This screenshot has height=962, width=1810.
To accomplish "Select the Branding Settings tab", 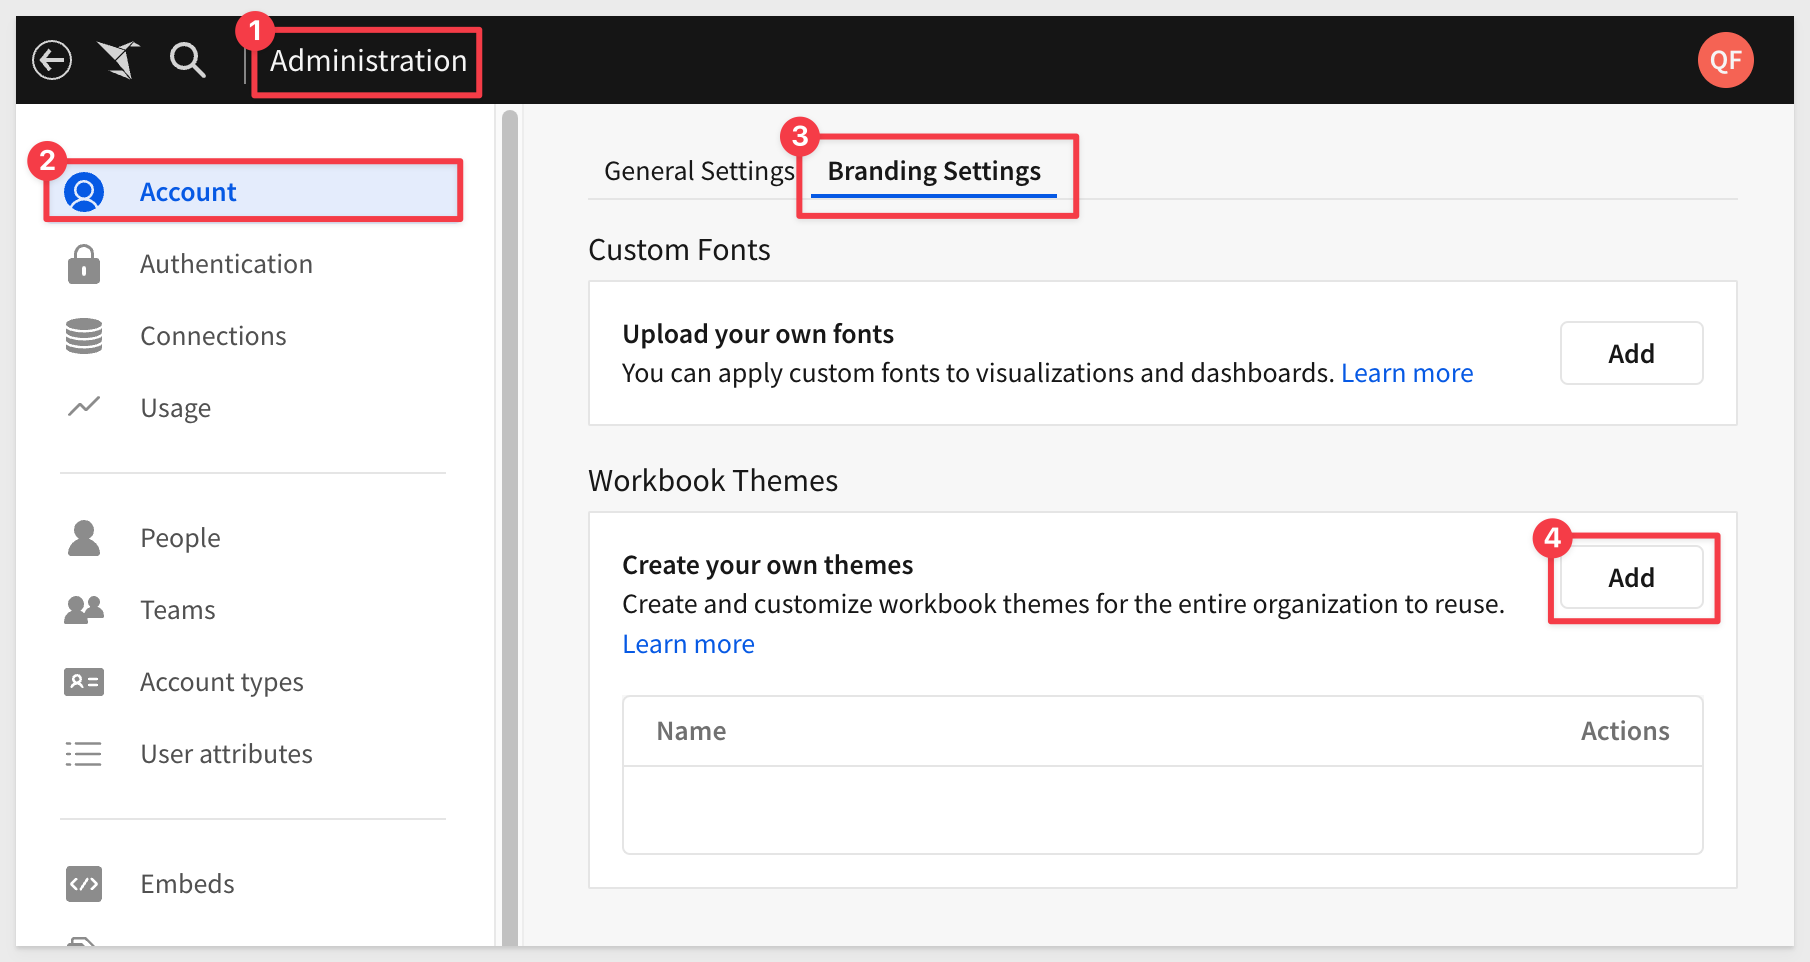I will click(x=934, y=171).
